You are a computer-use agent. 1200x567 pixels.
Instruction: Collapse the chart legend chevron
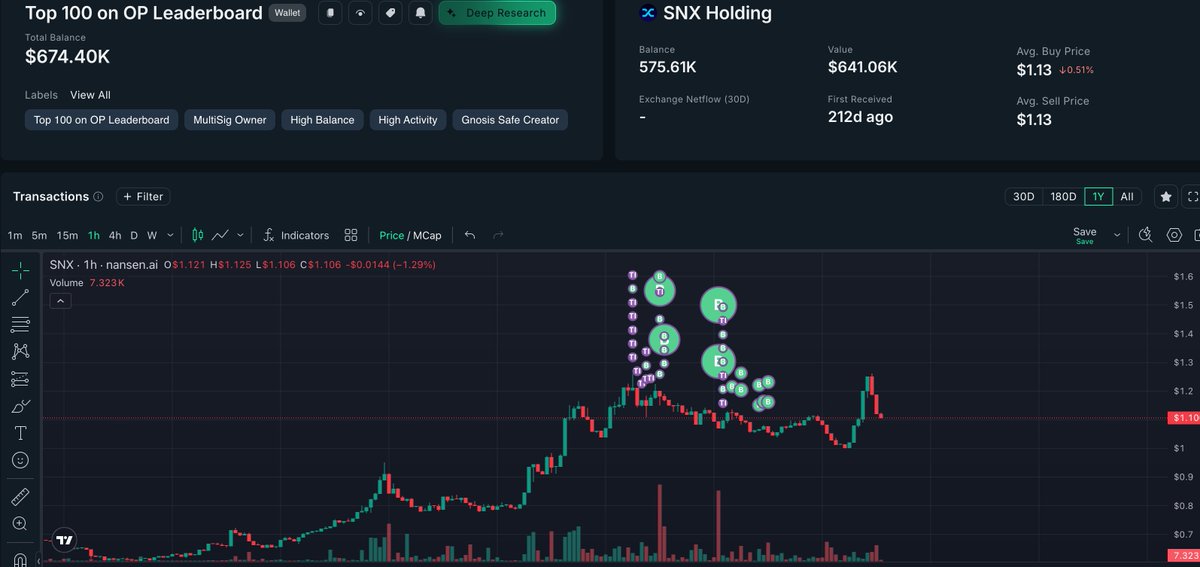(x=60, y=300)
